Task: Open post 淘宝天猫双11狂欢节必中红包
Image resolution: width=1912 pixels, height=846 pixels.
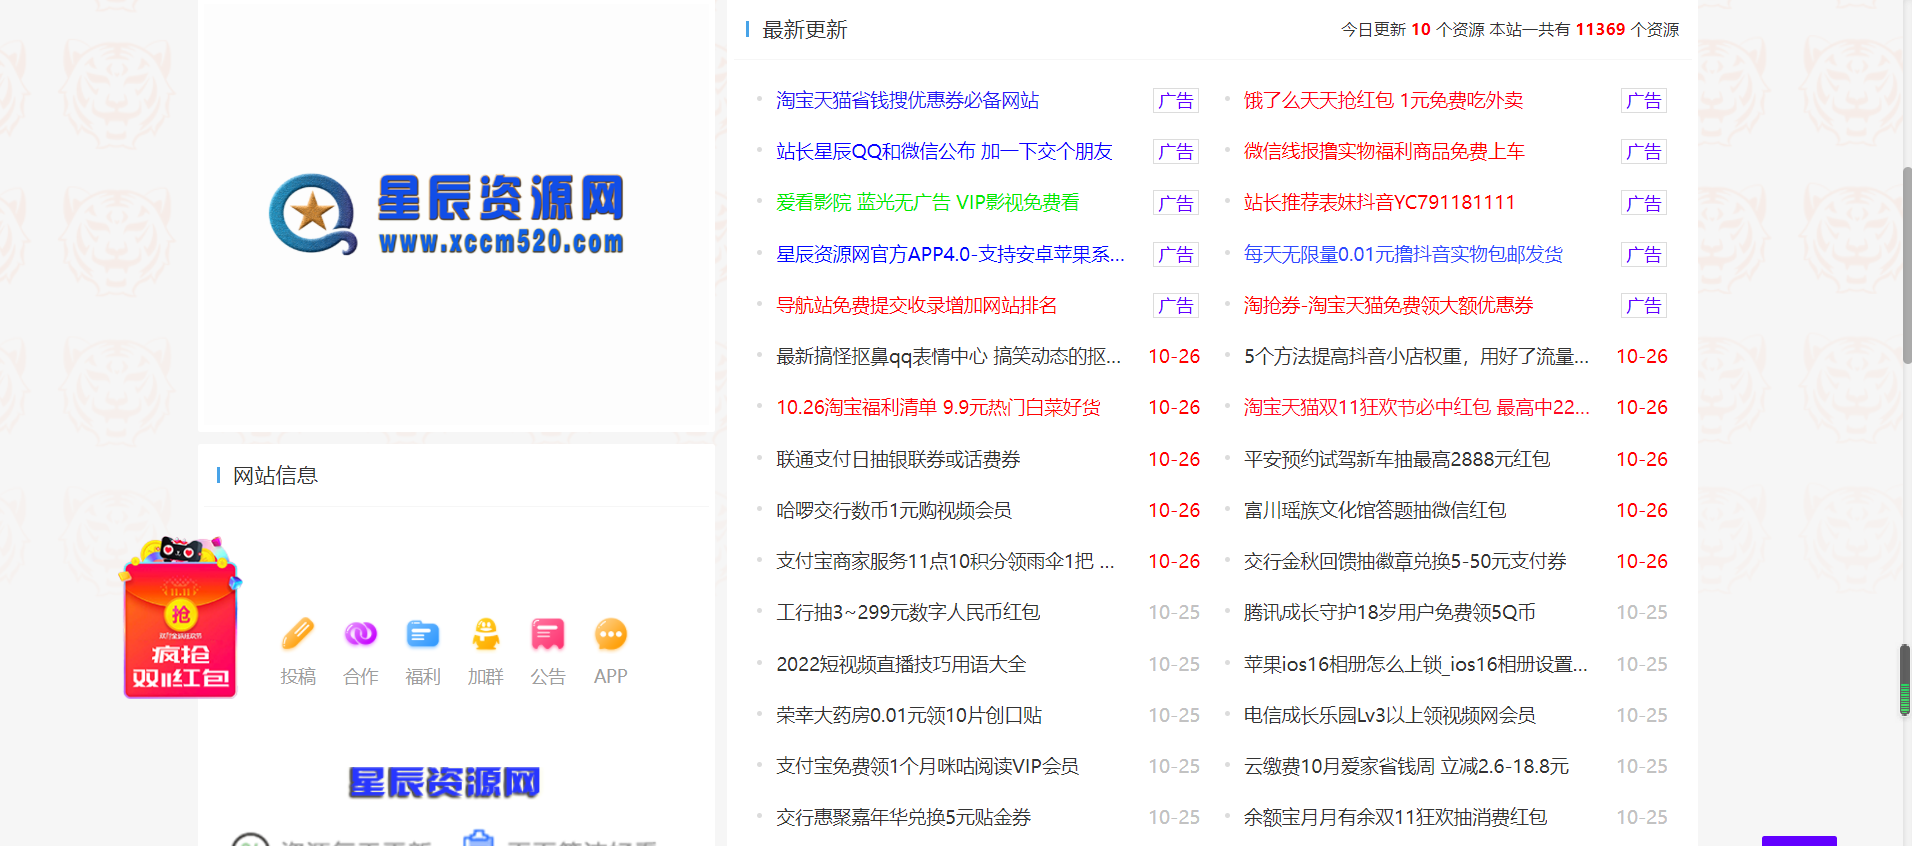Action: [1416, 407]
